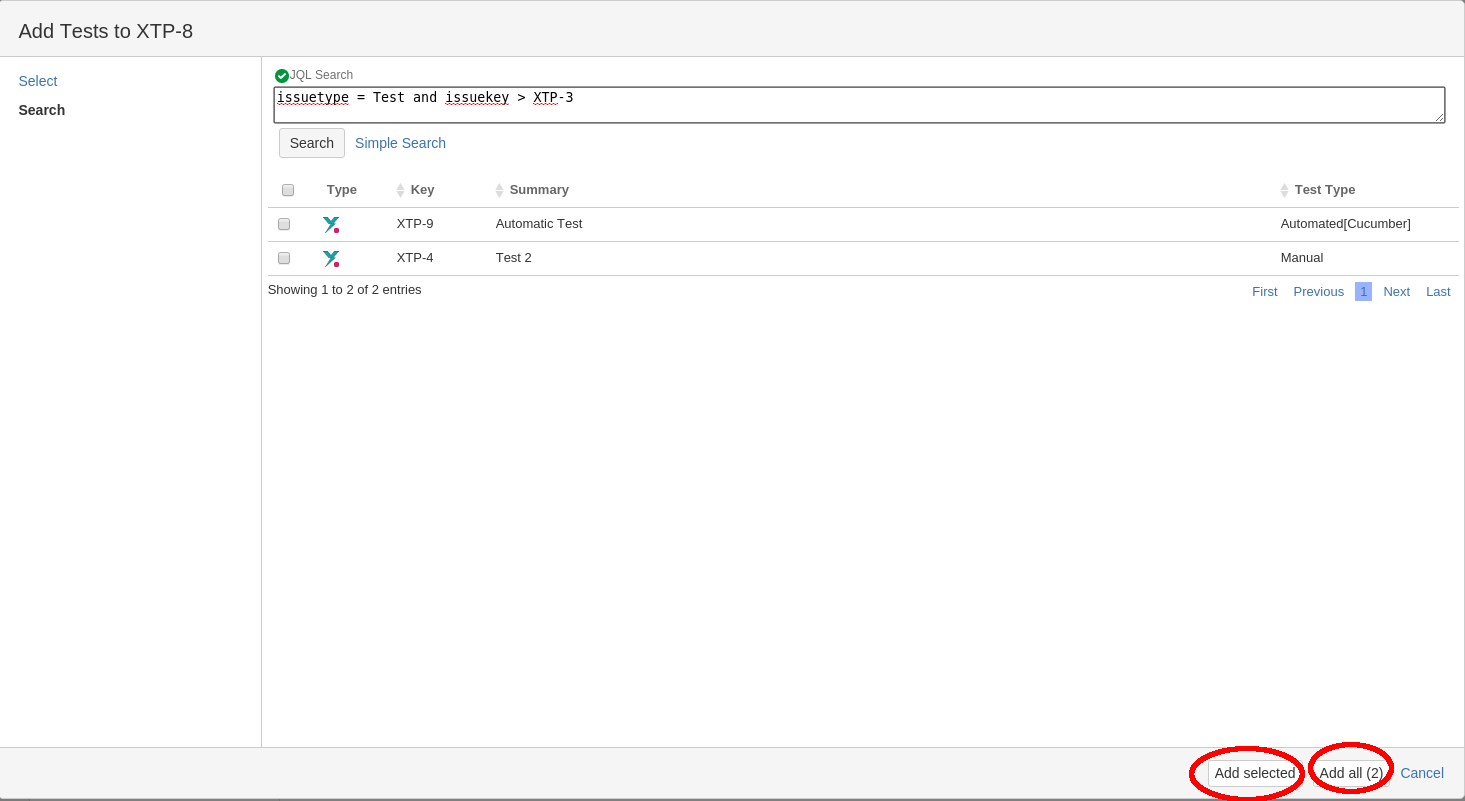Image resolution: width=1465 pixels, height=801 pixels.
Task: Click the Type column header
Action: point(342,190)
